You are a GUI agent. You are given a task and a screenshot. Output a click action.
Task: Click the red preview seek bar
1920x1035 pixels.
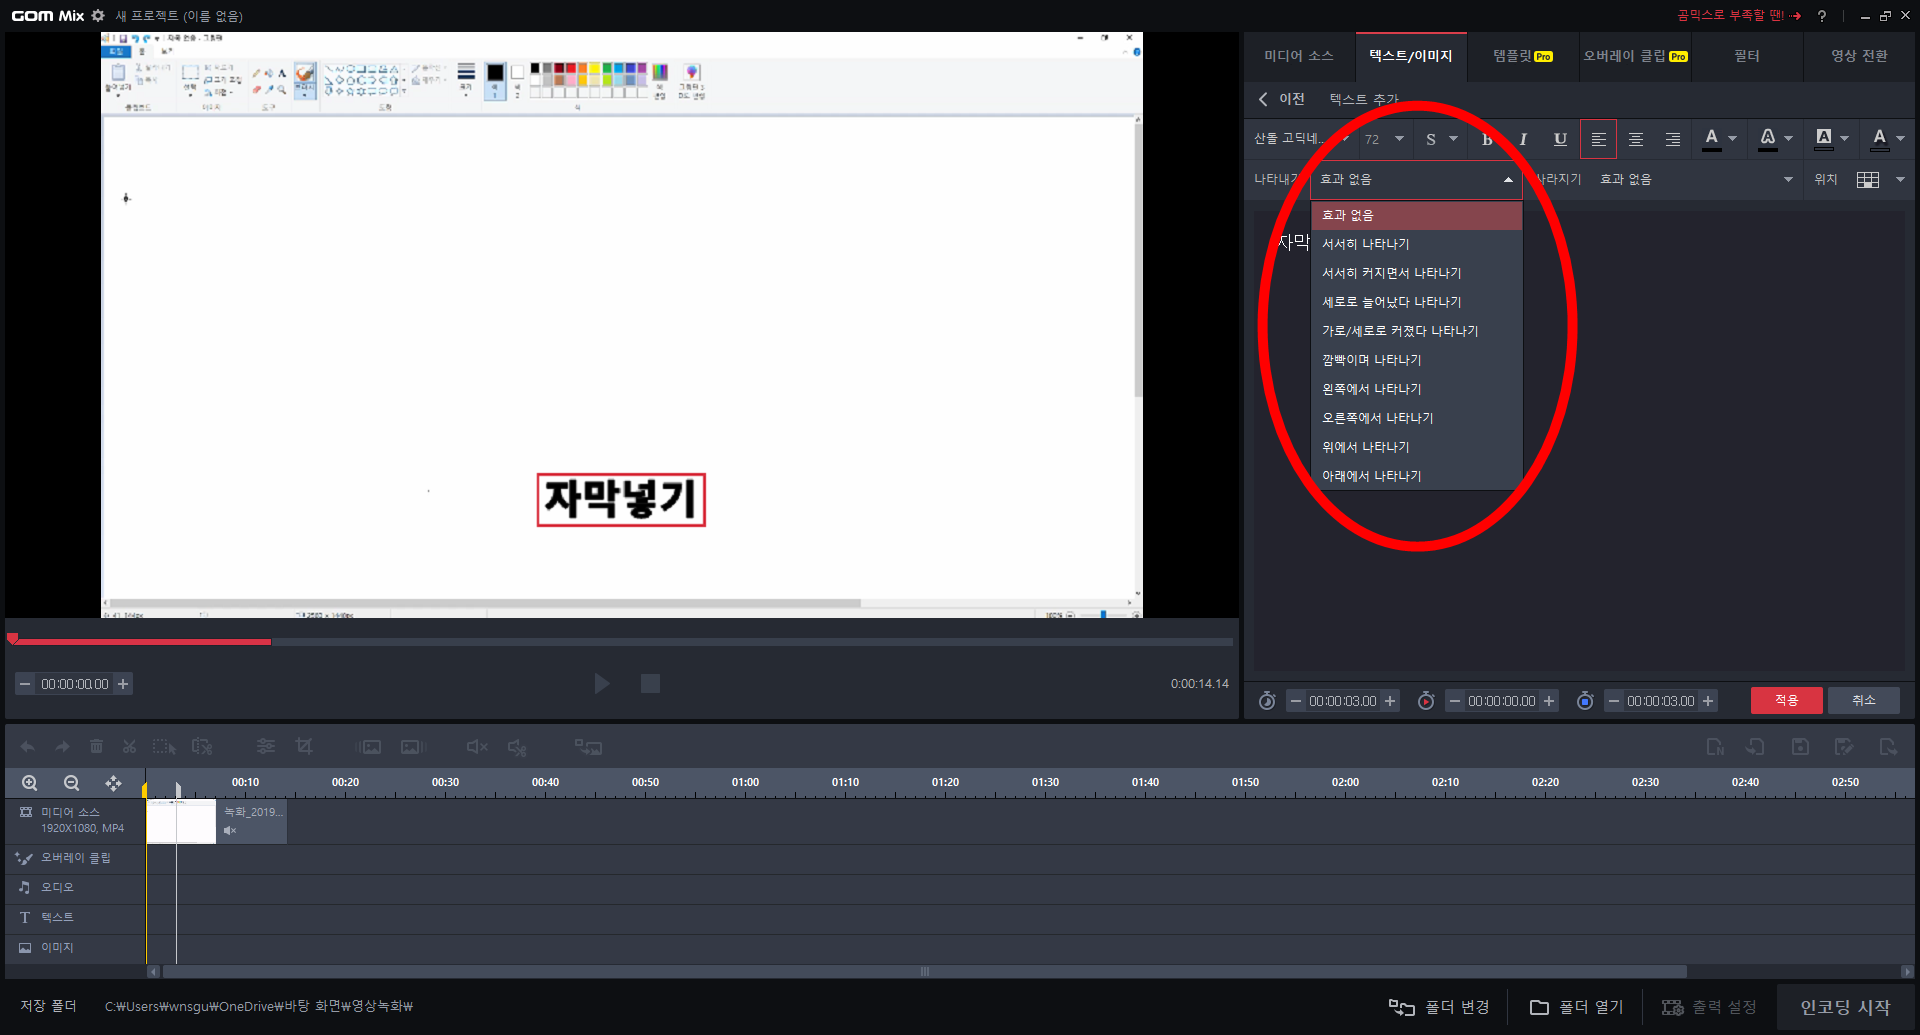[140, 641]
